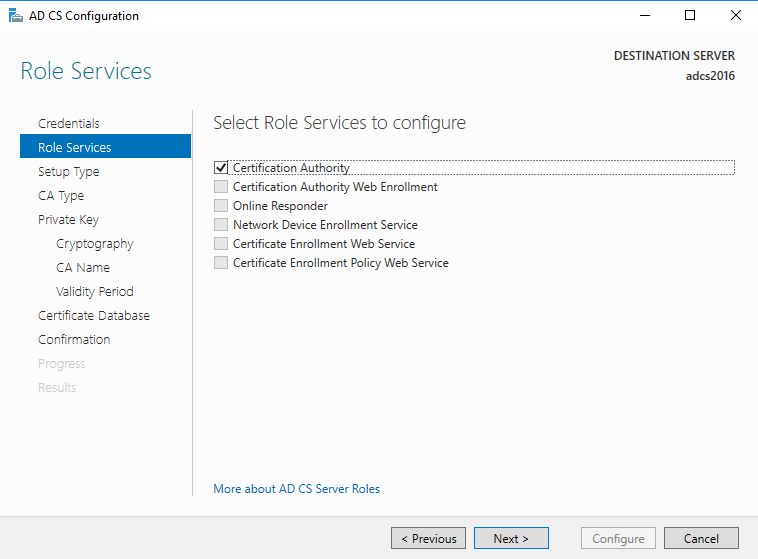The height and width of the screenshot is (559, 758).
Task: Enable Certificate Enrollment Policy Web Service
Action: pos(221,263)
